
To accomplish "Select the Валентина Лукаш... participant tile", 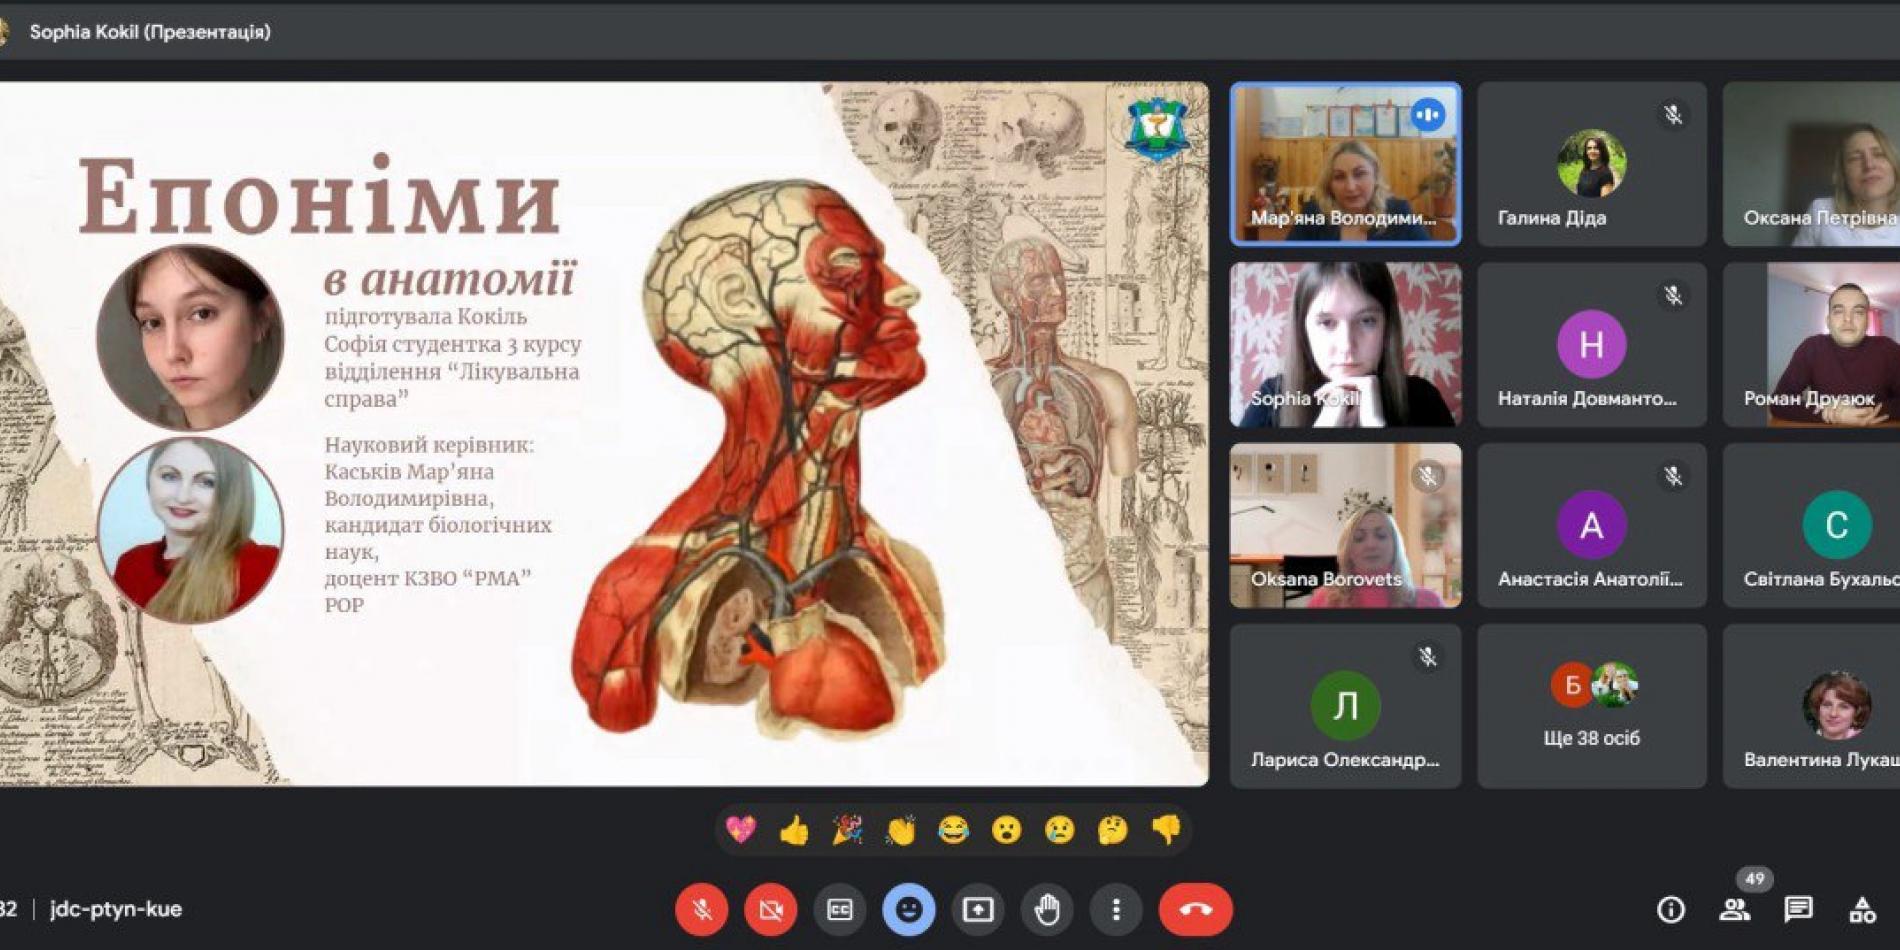I will 1811,706.
